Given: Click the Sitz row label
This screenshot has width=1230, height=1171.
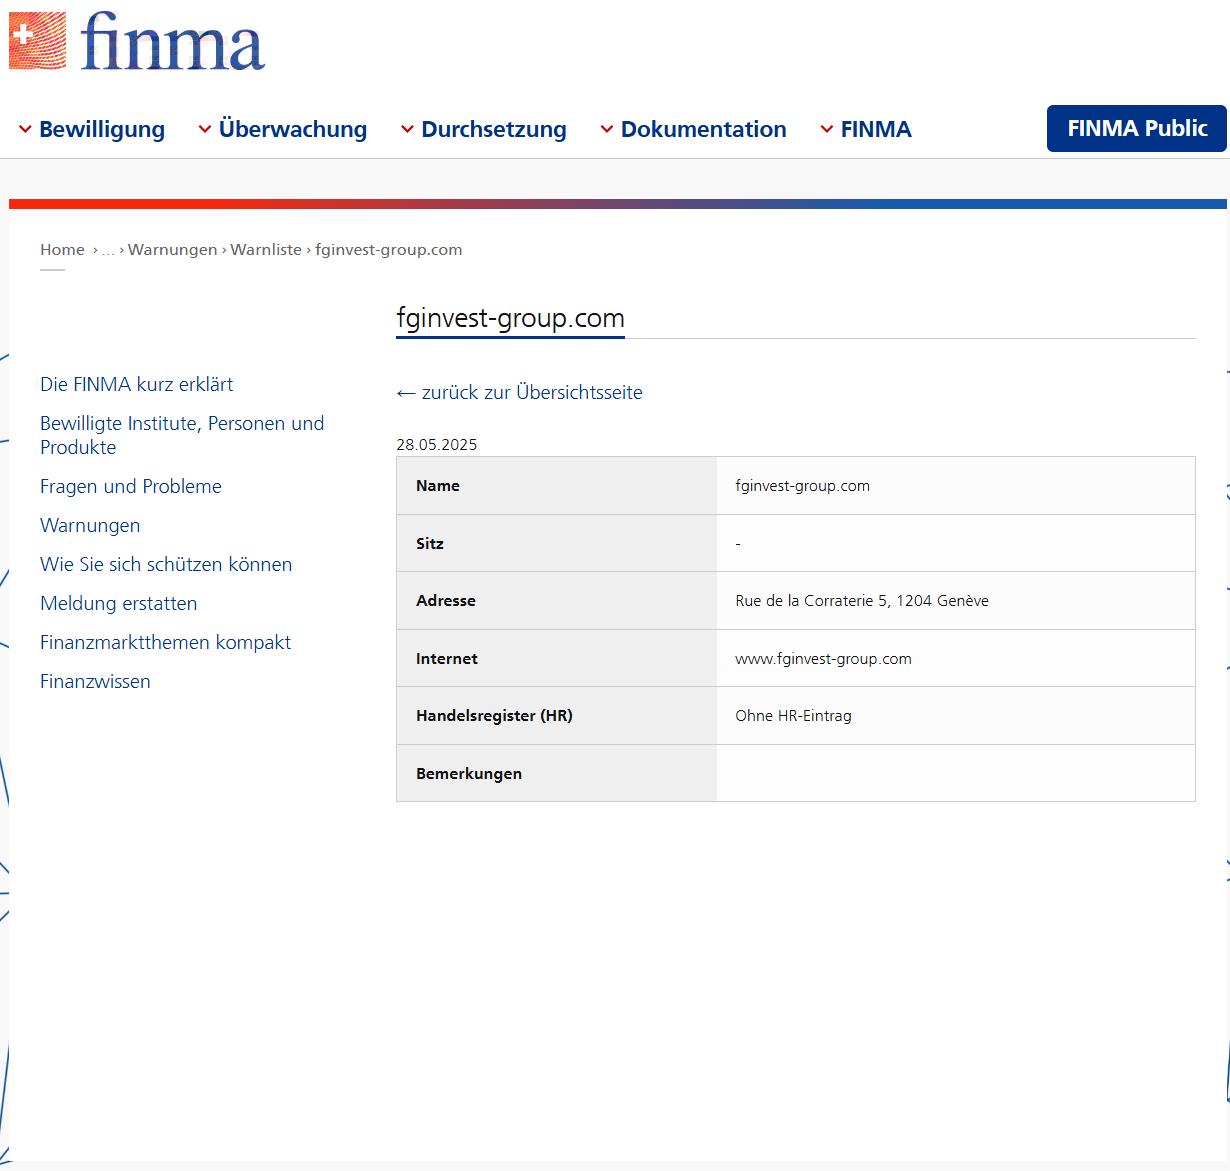Looking at the screenshot, I should coord(430,543).
